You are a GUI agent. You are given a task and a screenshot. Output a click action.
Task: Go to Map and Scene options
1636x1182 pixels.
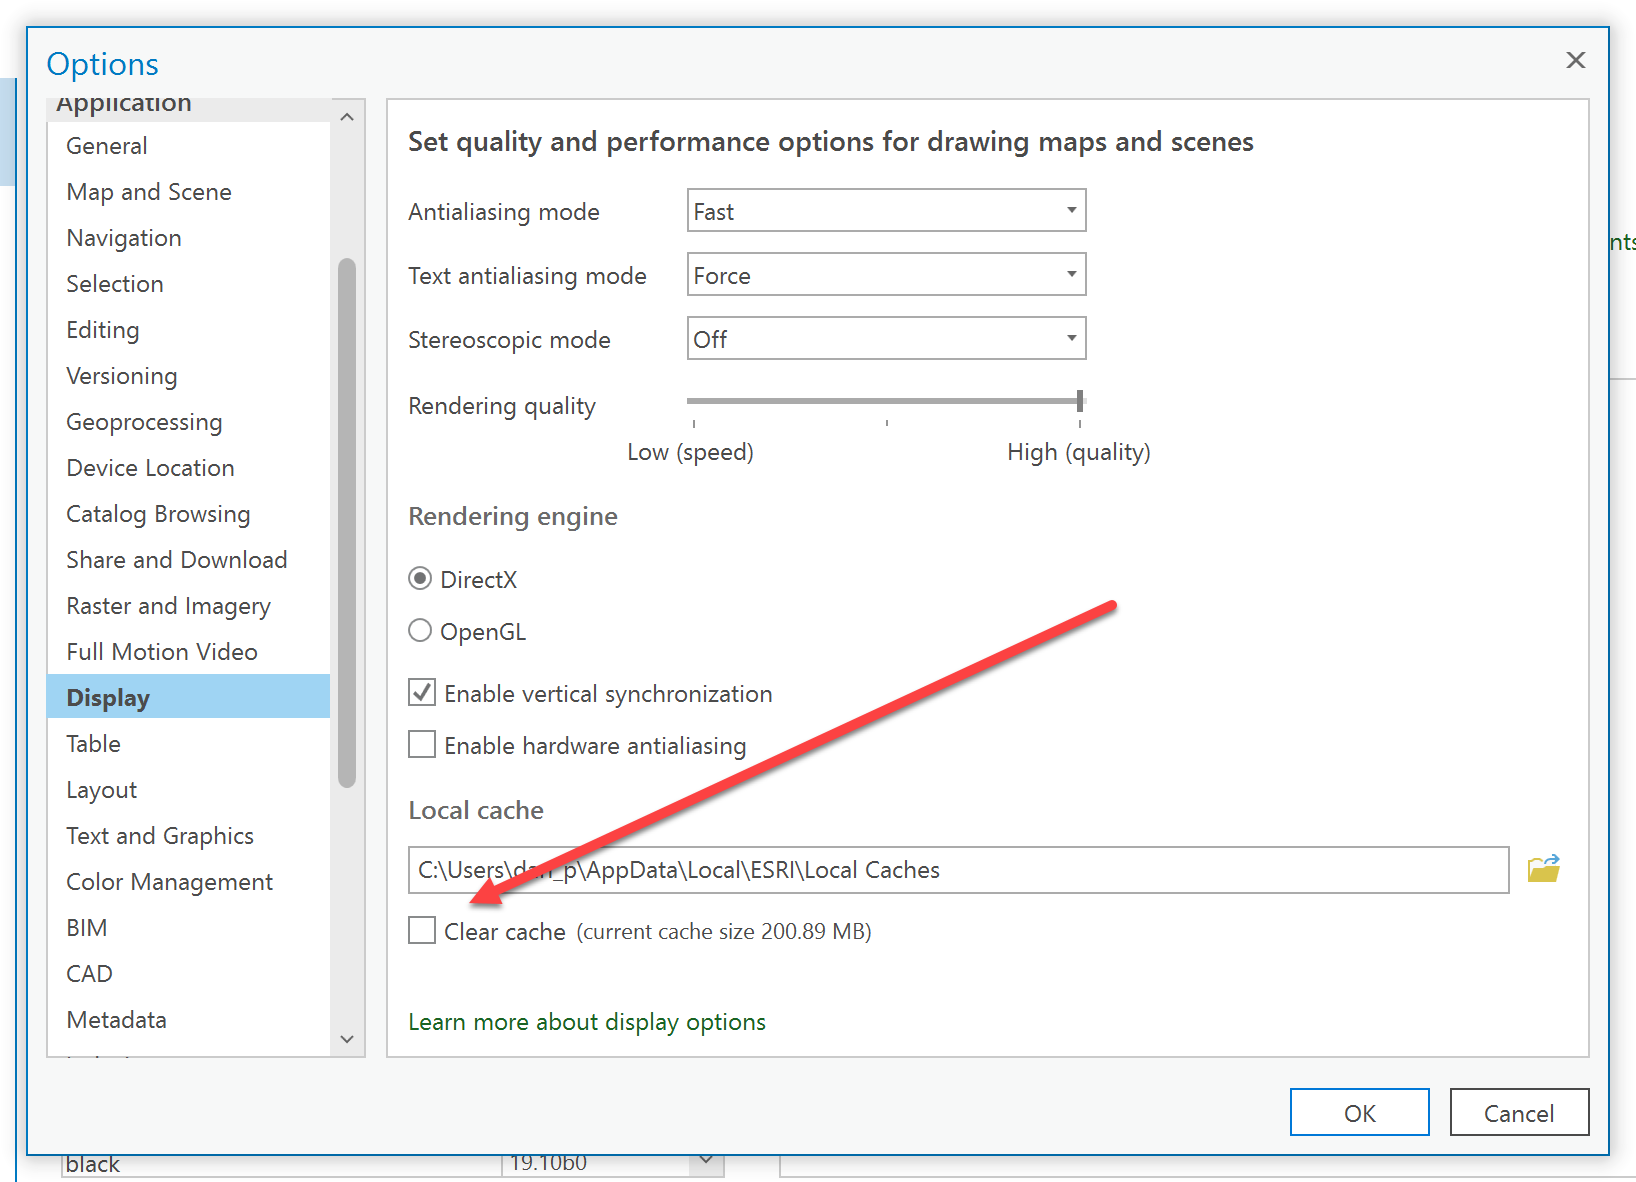click(x=149, y=192)
